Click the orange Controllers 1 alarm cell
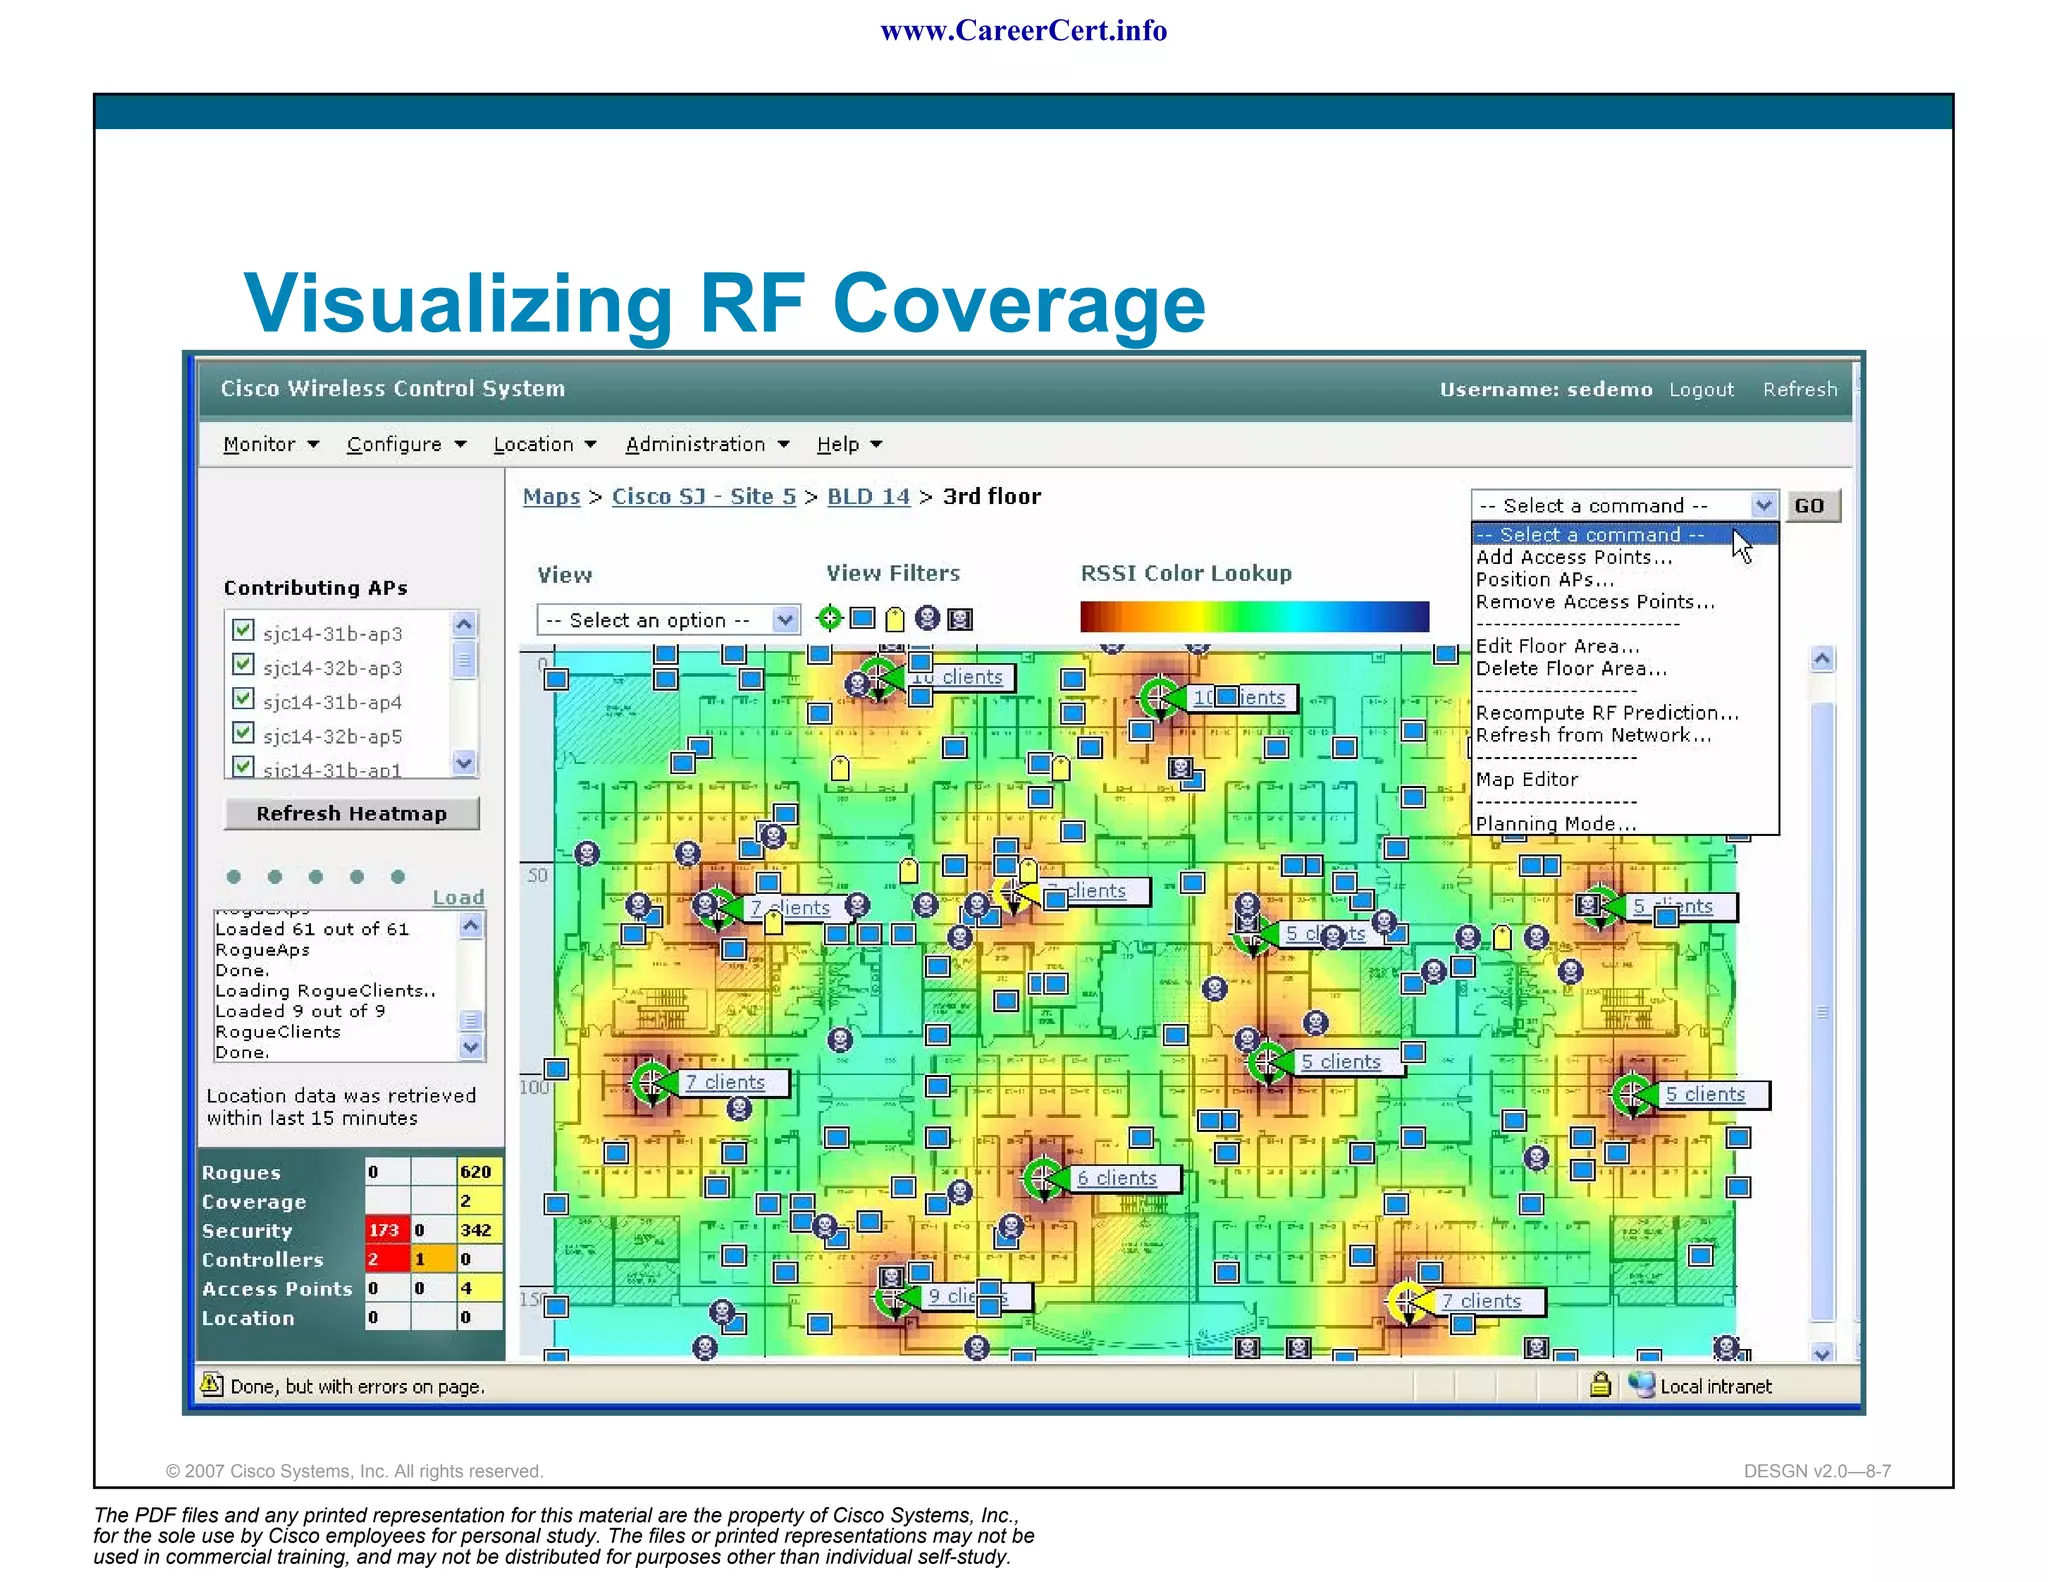The width and height of the screenshot is (2048, 1582). 433,1258
